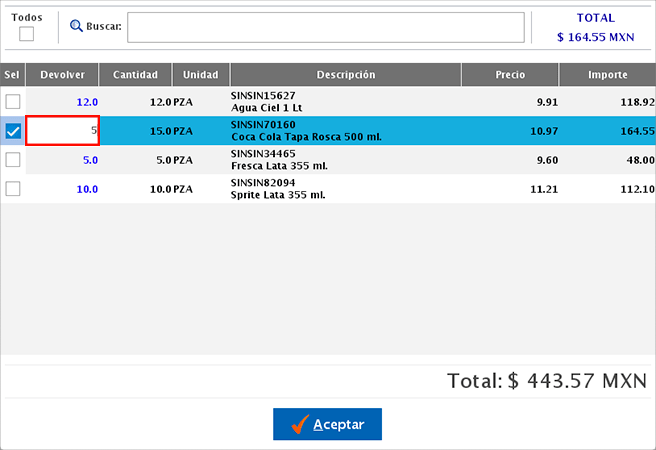
Task: Click the orange checkmark on Aceptar
Action: pos(300,424)
